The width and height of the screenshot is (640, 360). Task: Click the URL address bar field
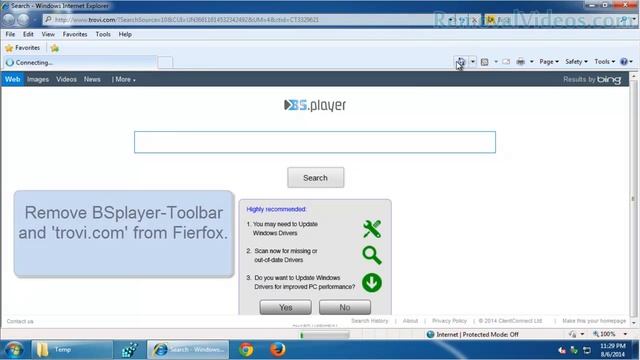[x=245, y=20]
